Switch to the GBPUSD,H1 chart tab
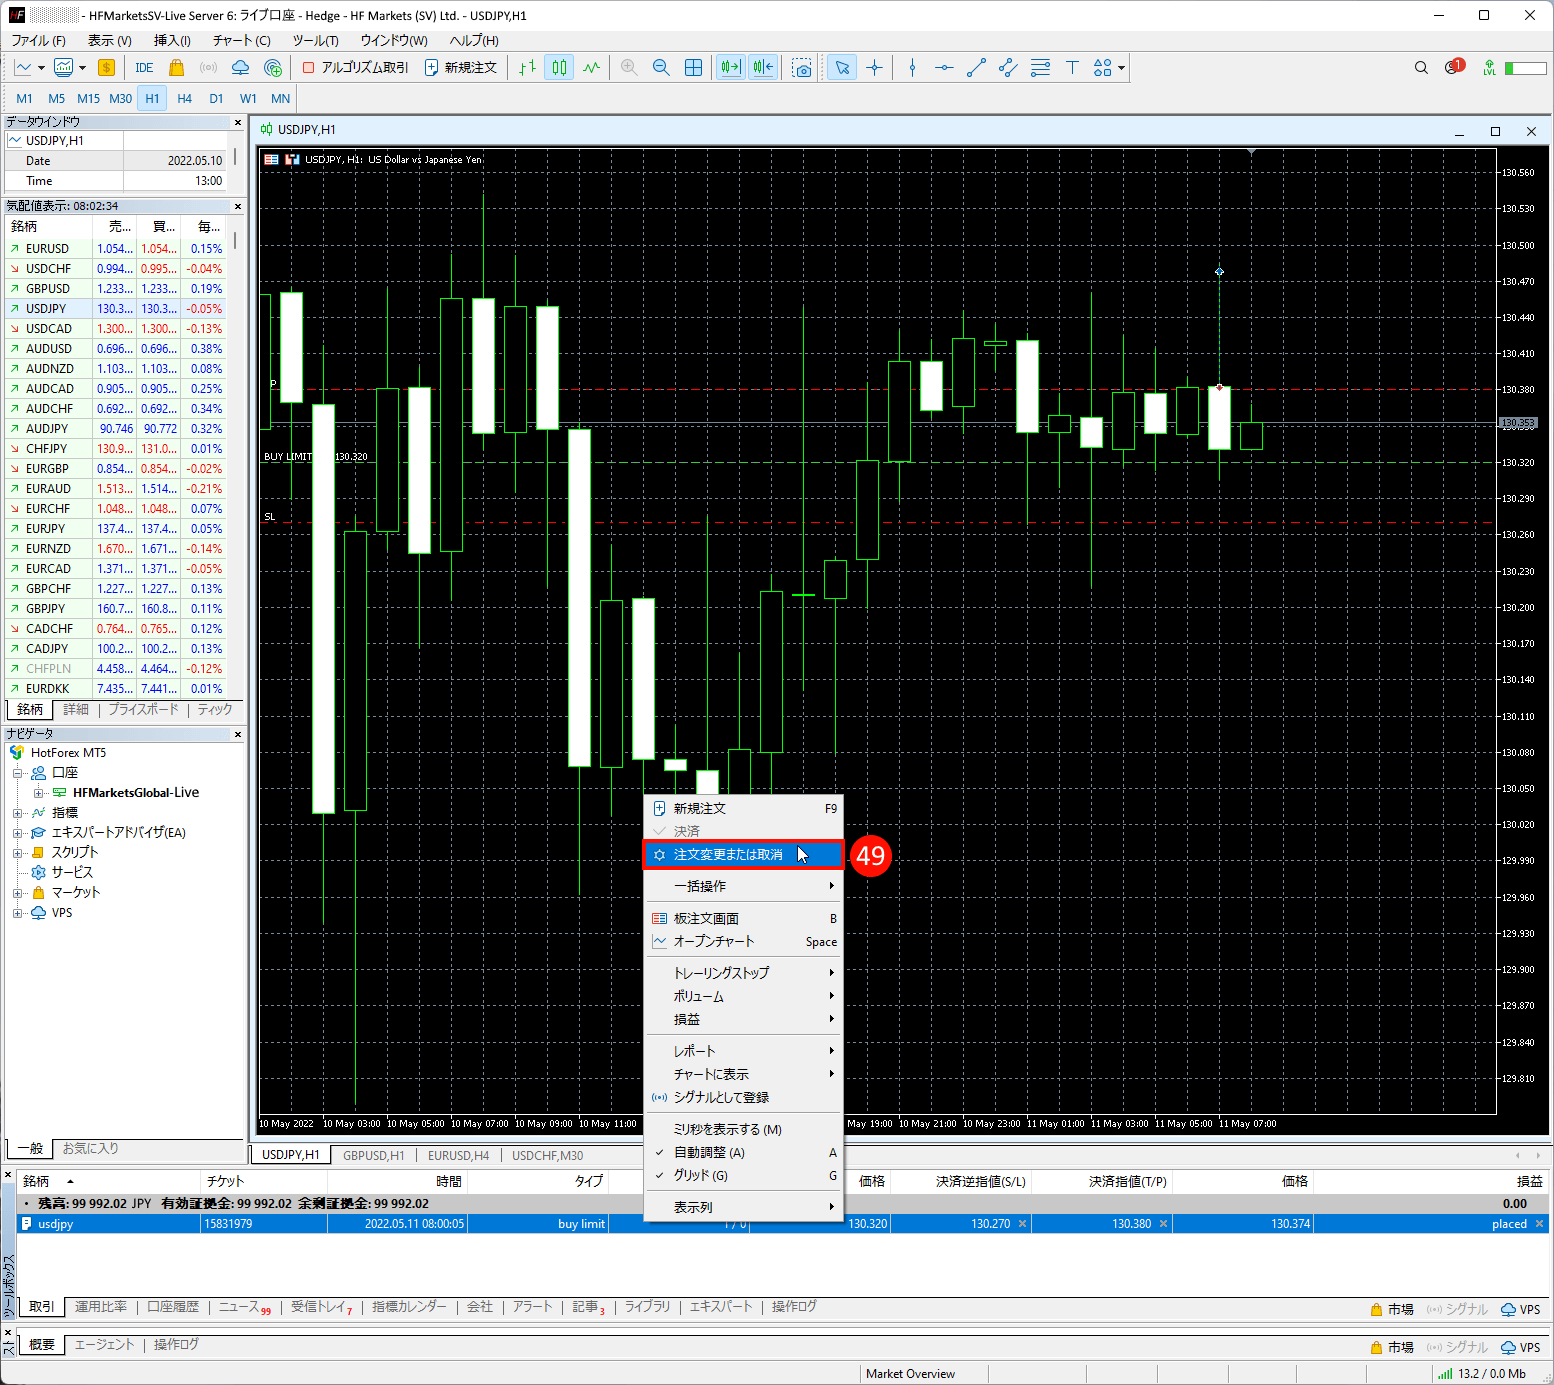This screenshot has height=1385, width=1554. coord(373,1155)
